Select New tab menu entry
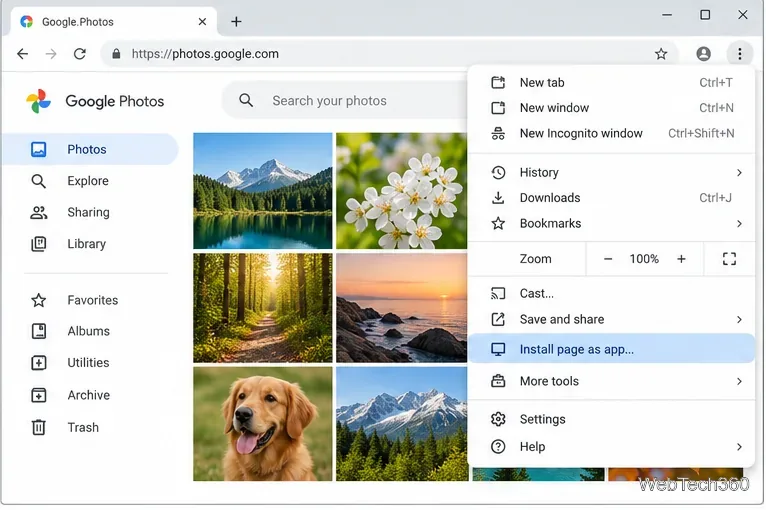This screenshot has width=766, height=510. [x=611, y=83]
